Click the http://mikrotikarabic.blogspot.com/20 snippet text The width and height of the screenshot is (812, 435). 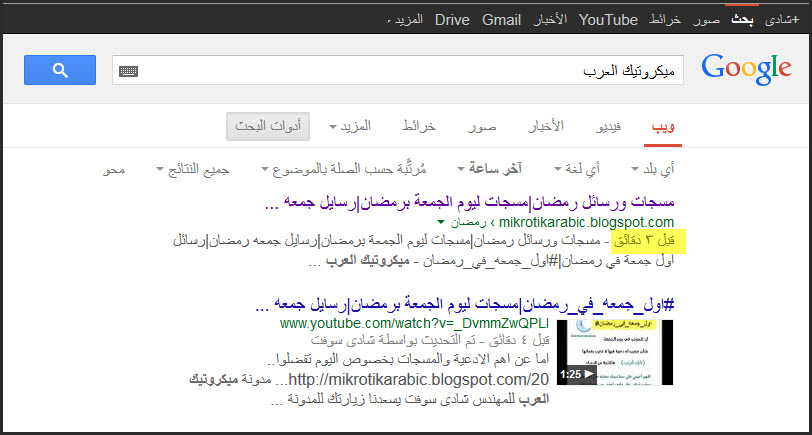418,380
